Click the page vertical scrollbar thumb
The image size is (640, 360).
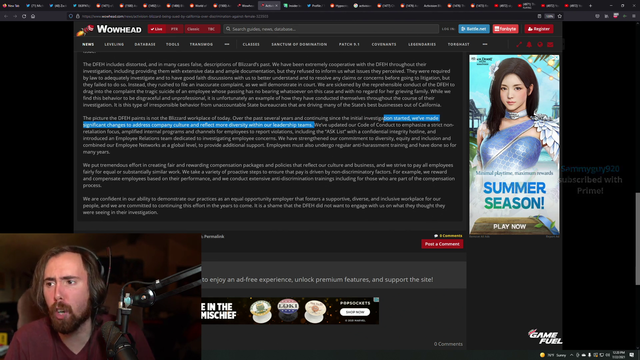[638, 239]
